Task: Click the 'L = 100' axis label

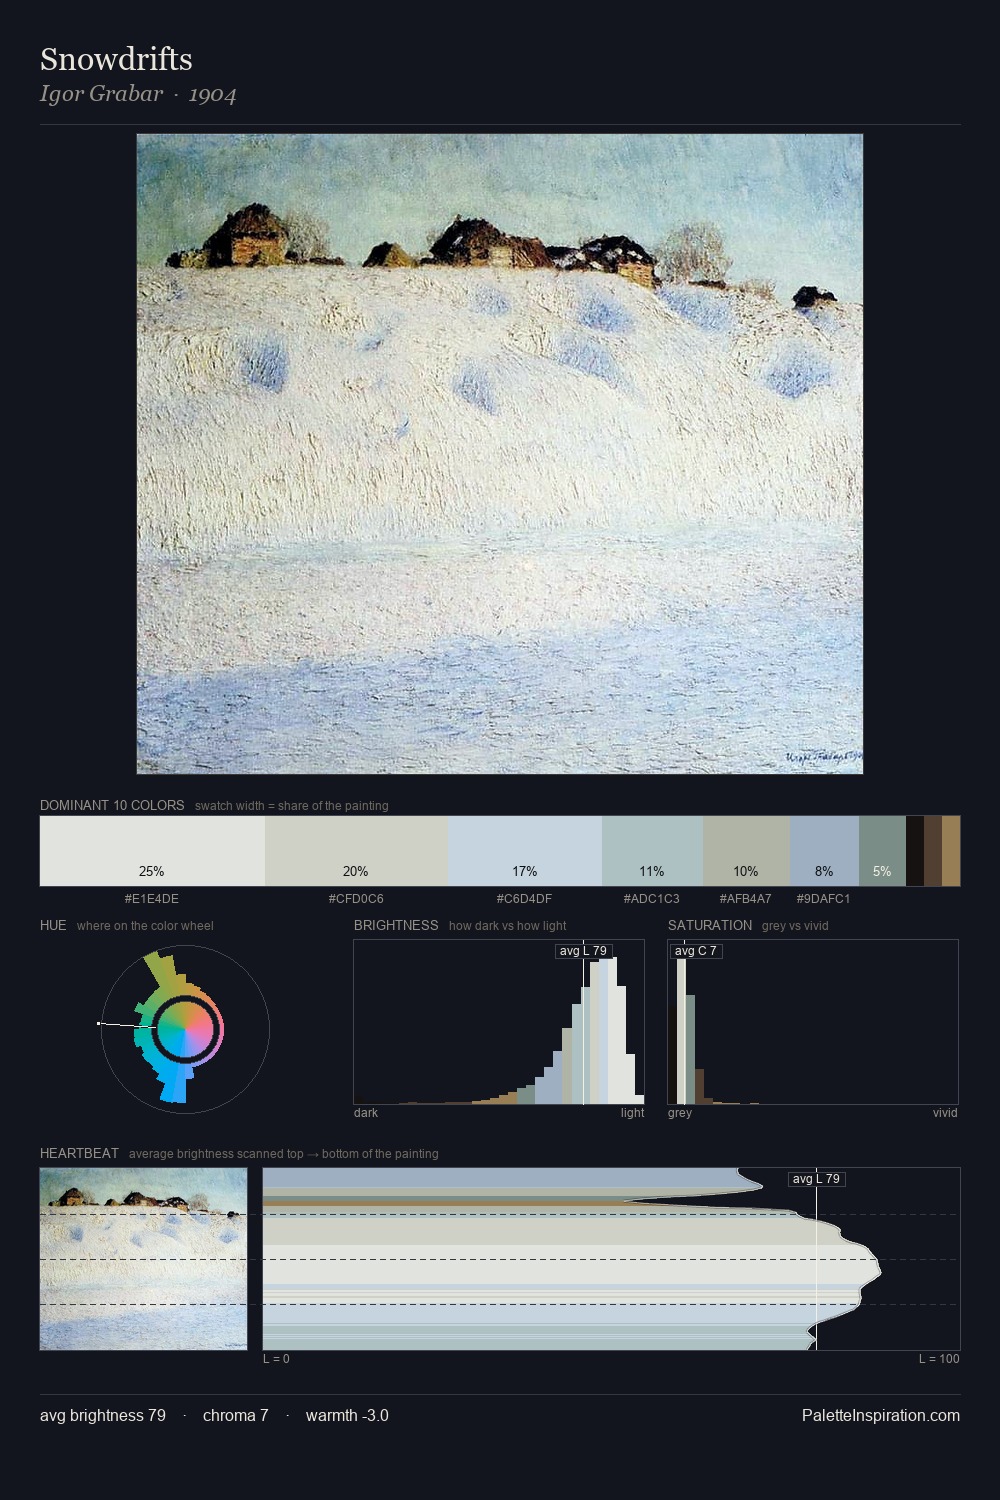Action: [939, 1359]
